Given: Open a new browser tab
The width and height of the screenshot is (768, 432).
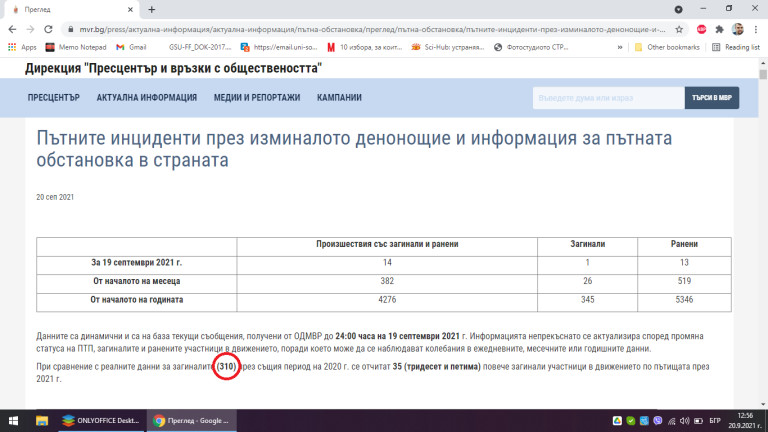Looking at the screenshot, I should coord(151,9).
